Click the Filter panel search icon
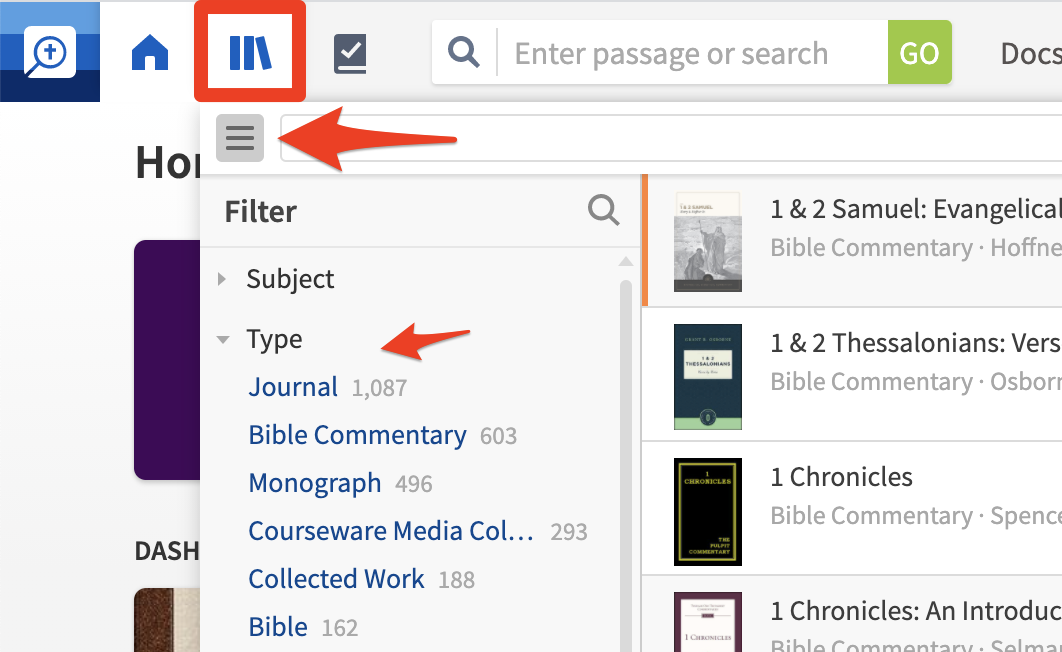This screenshot has width=1062, height=652. (x=603, y=211)
